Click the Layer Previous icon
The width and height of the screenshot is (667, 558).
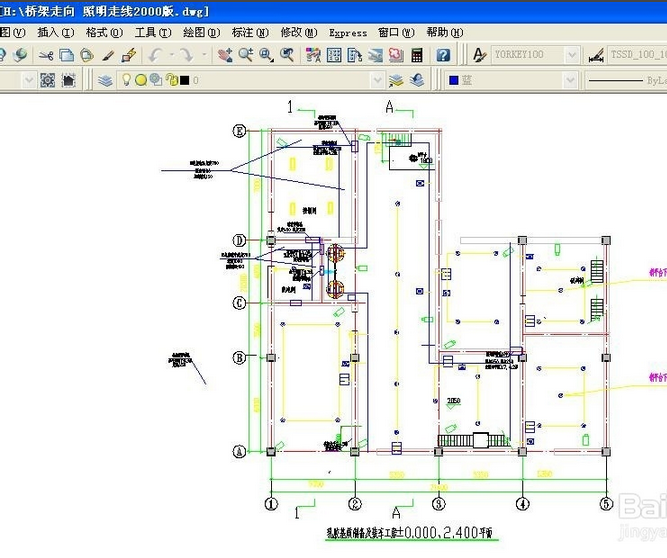point(417,80)
